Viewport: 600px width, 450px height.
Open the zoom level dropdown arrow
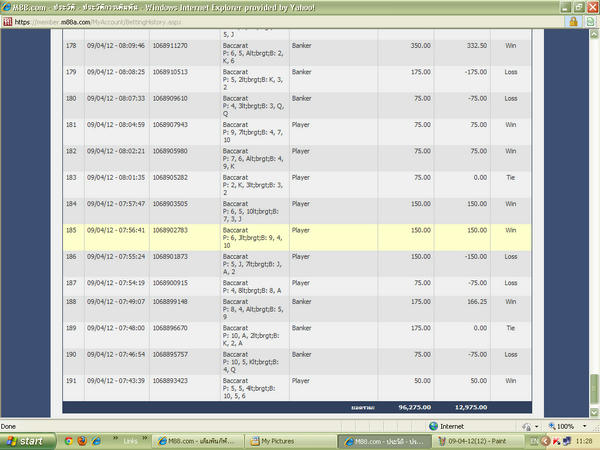click(584, 426)
